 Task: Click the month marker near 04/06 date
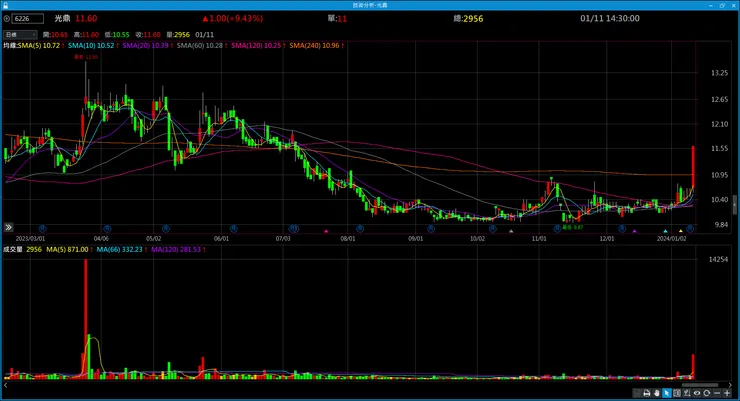[x=107, y=229]
